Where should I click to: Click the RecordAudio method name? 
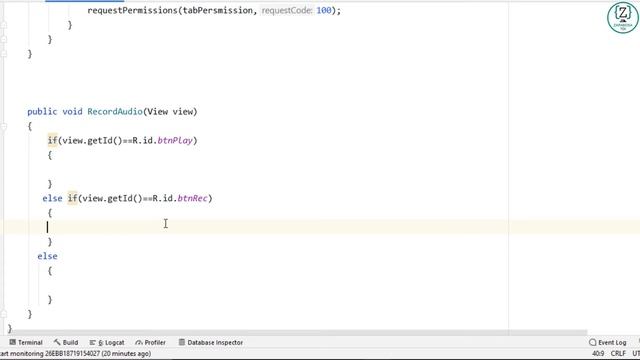115,112
